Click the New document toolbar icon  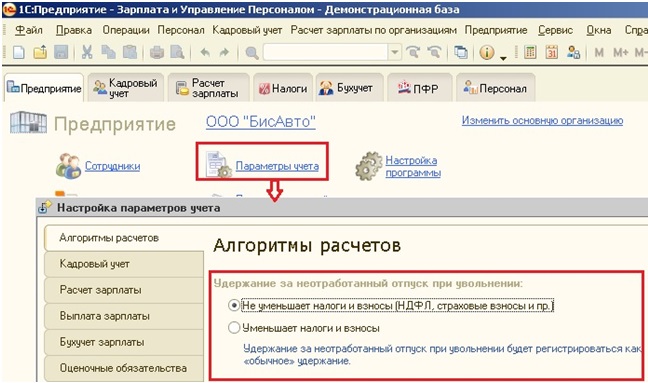19,52
